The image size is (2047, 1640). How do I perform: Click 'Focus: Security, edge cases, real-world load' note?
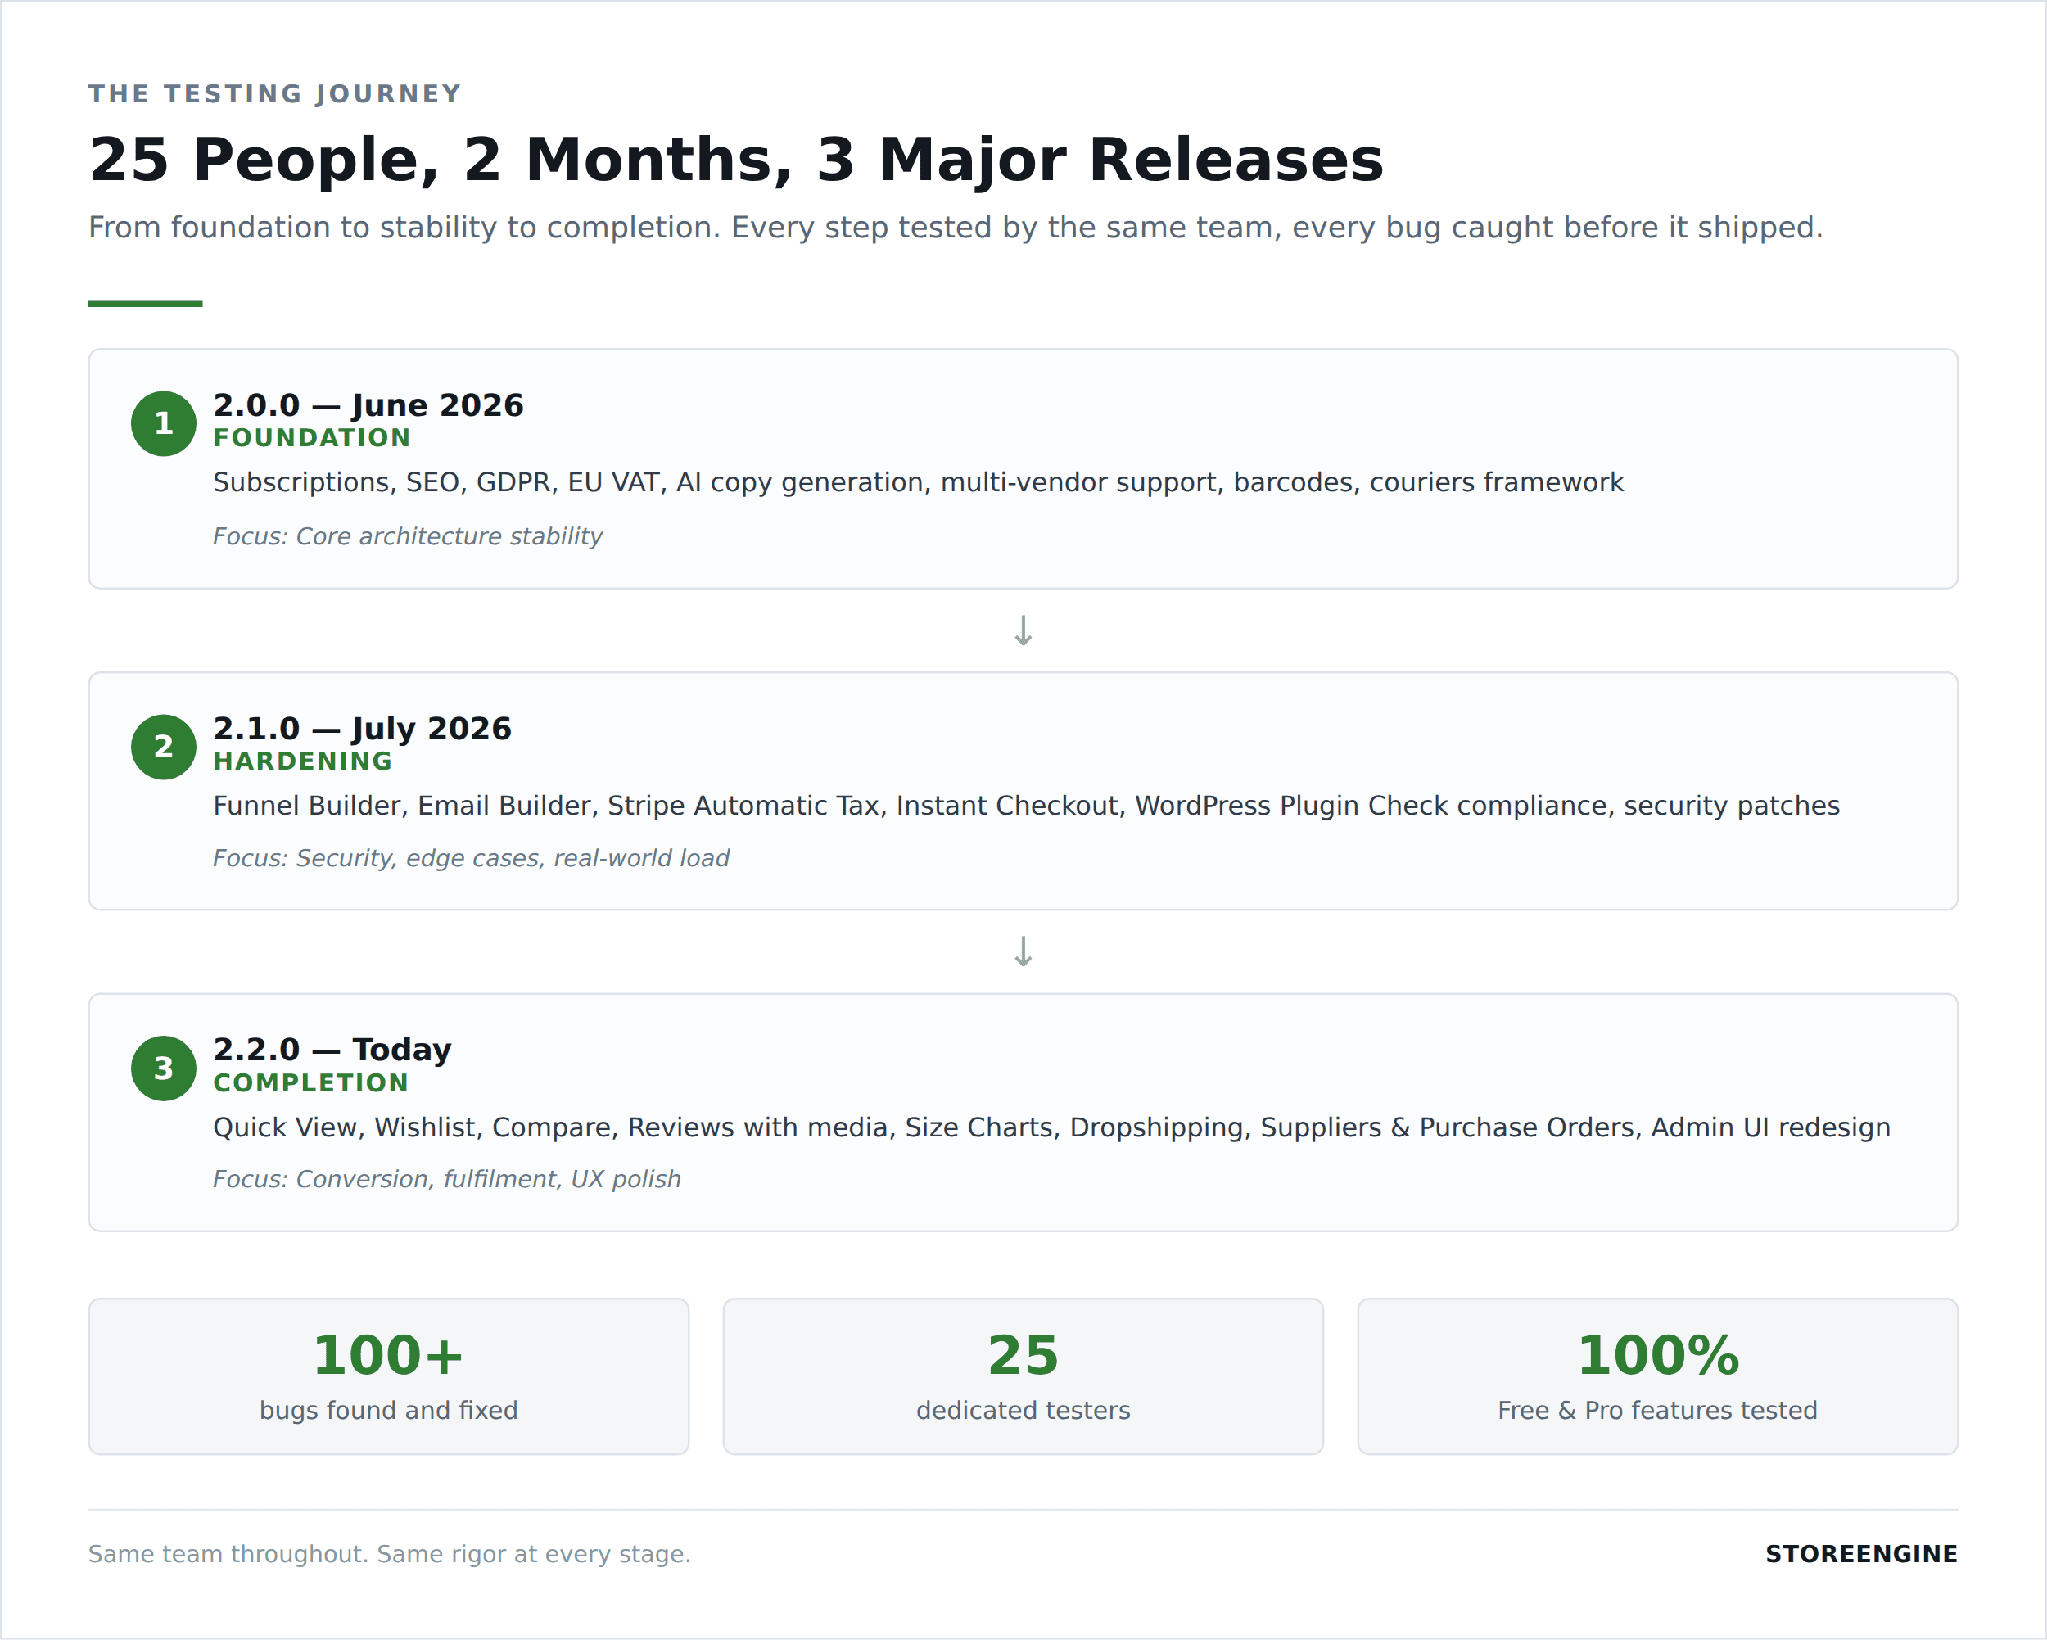(x=471, y=858)
